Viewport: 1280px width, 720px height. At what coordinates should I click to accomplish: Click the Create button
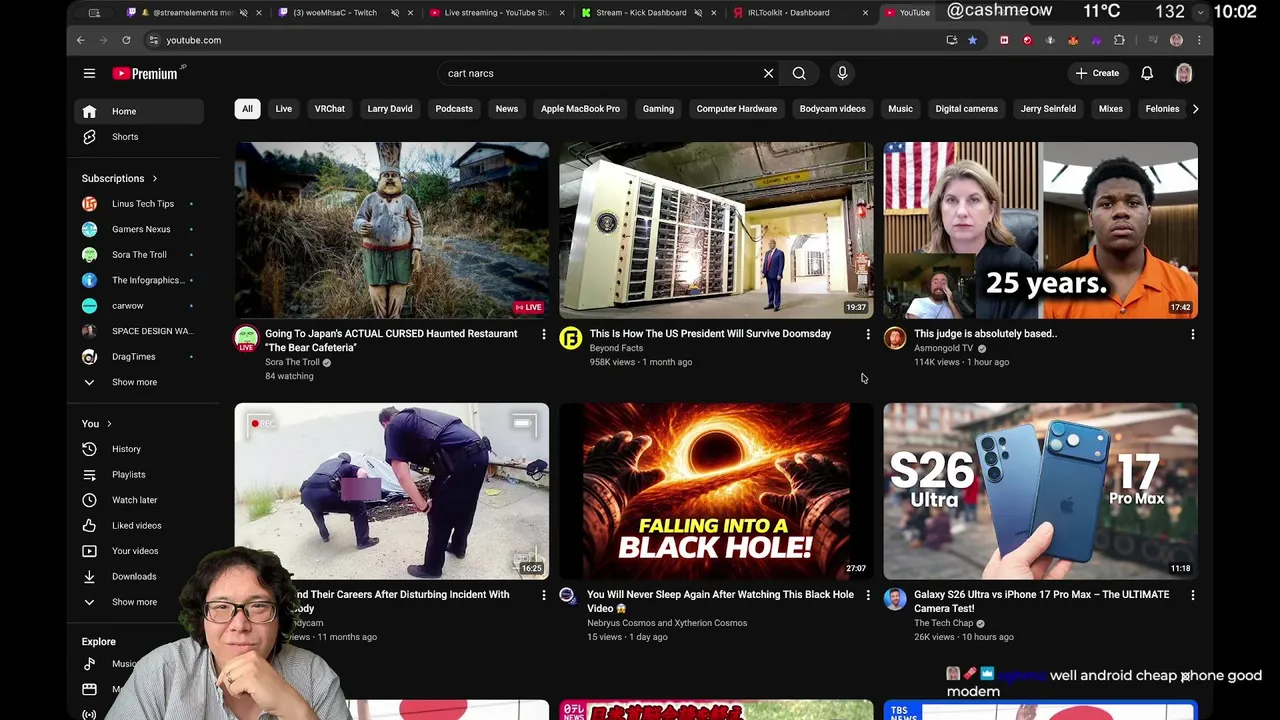[1097, 73]
